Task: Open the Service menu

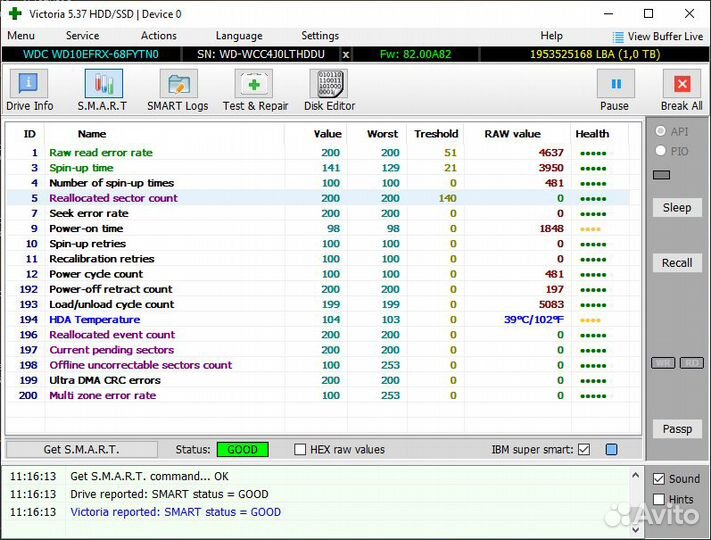Action: [82, 36]
